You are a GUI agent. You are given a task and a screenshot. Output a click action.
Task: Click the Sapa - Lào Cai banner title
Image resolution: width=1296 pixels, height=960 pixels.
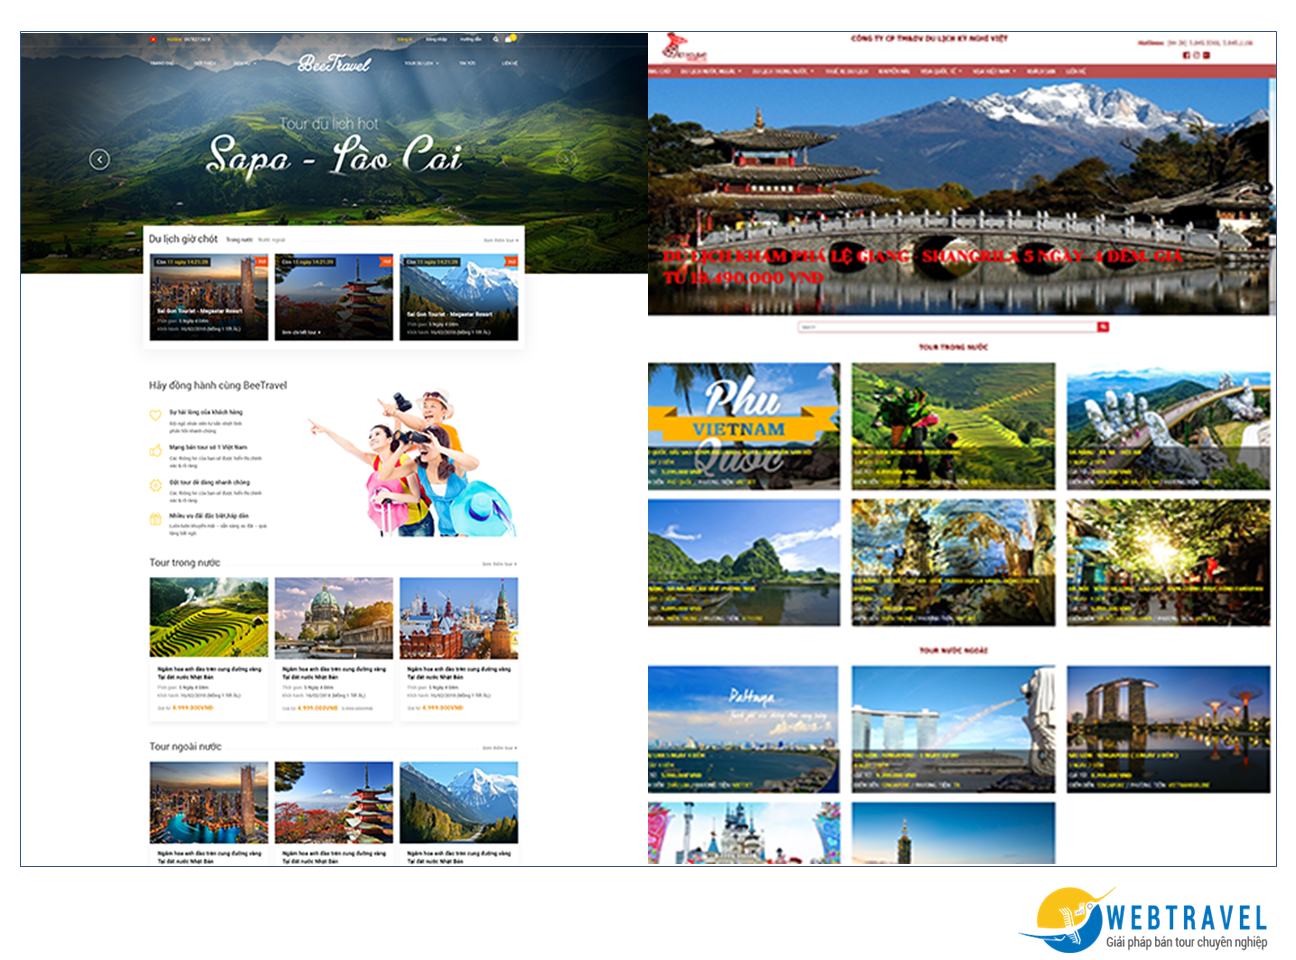pyautogui.click(x=334, y=157)
